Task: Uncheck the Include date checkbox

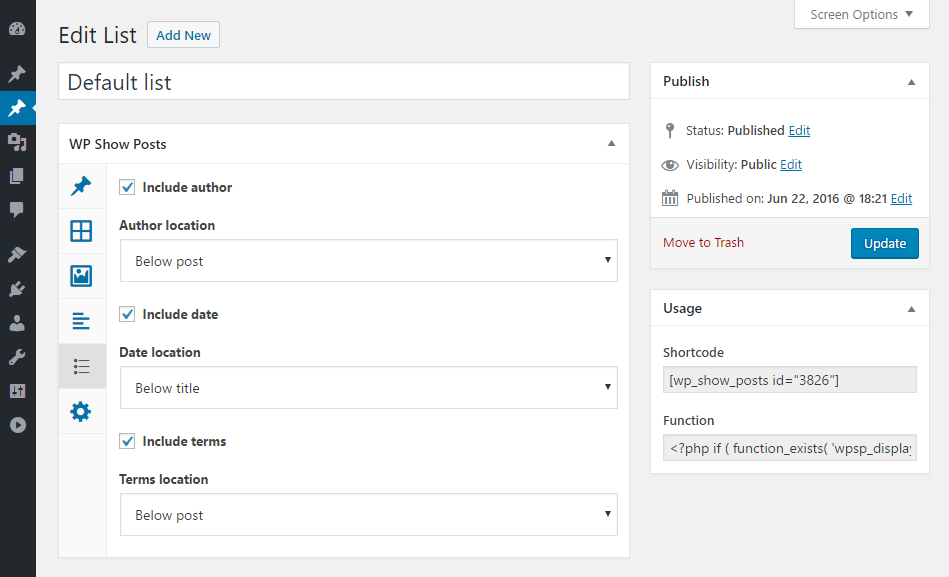Action: point(127,314)
